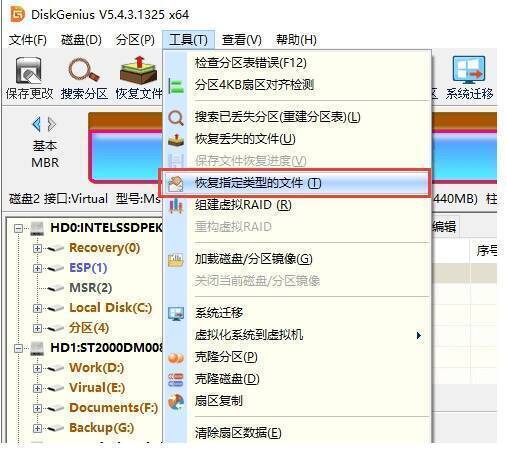Expand the Documents(F:) partition node
The width and height of the screenshot is (507, 450).
[x=37, y=408]
